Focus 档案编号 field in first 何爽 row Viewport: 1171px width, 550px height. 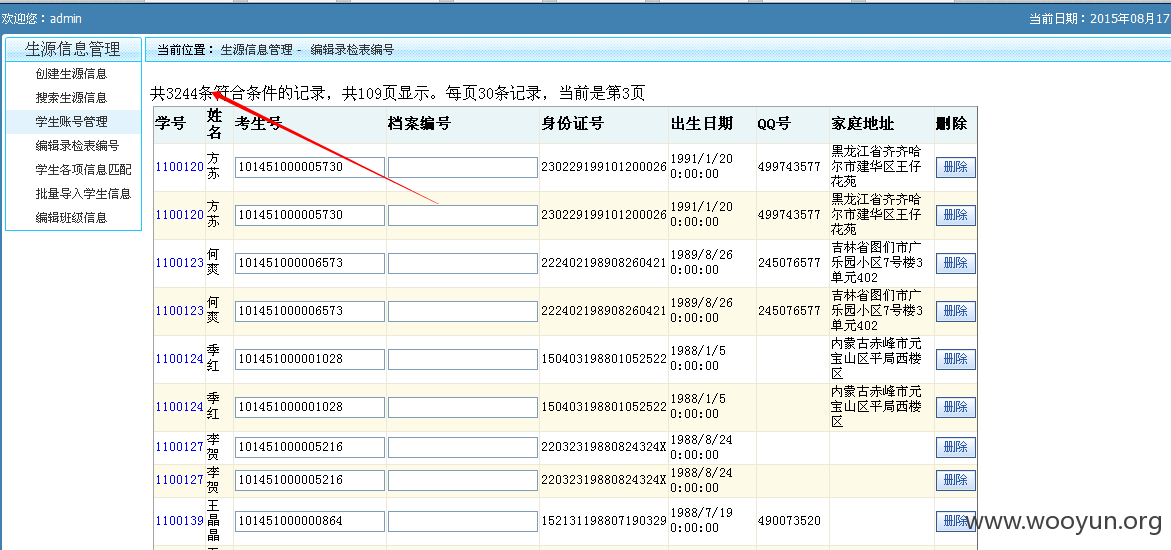click(x=463, y=263)
